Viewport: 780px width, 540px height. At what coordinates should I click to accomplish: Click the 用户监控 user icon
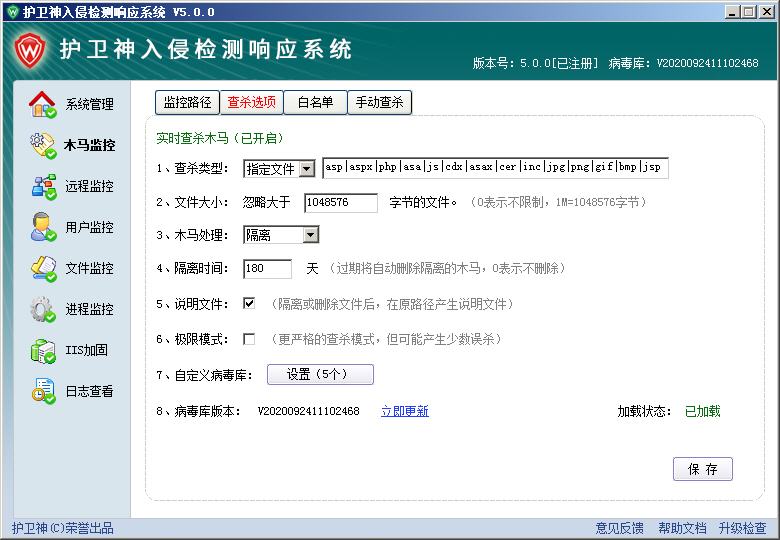(x=43, y=227)
